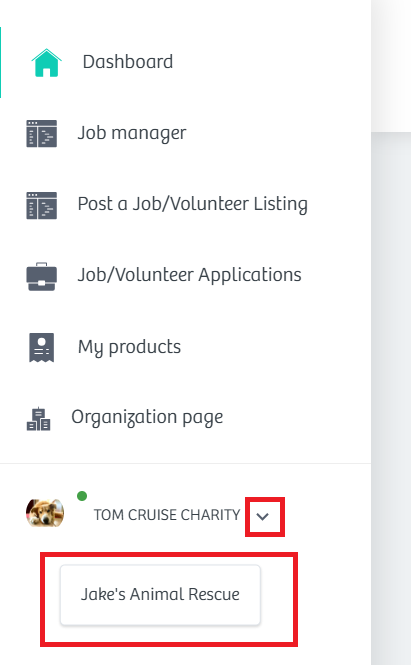The height and width of the screenshot is (665, 411).
Task: Click the dog profile avatar
Action: (45, 513)
